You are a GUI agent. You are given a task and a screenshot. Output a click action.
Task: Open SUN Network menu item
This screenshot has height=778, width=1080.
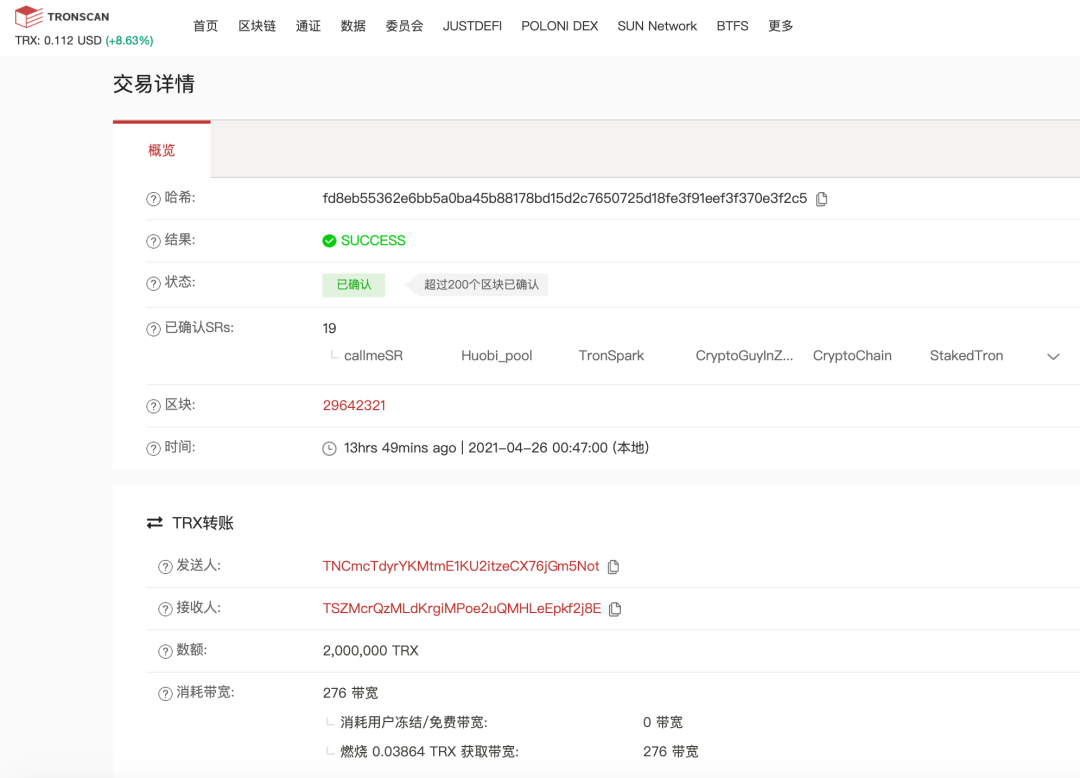pos(657,26)
